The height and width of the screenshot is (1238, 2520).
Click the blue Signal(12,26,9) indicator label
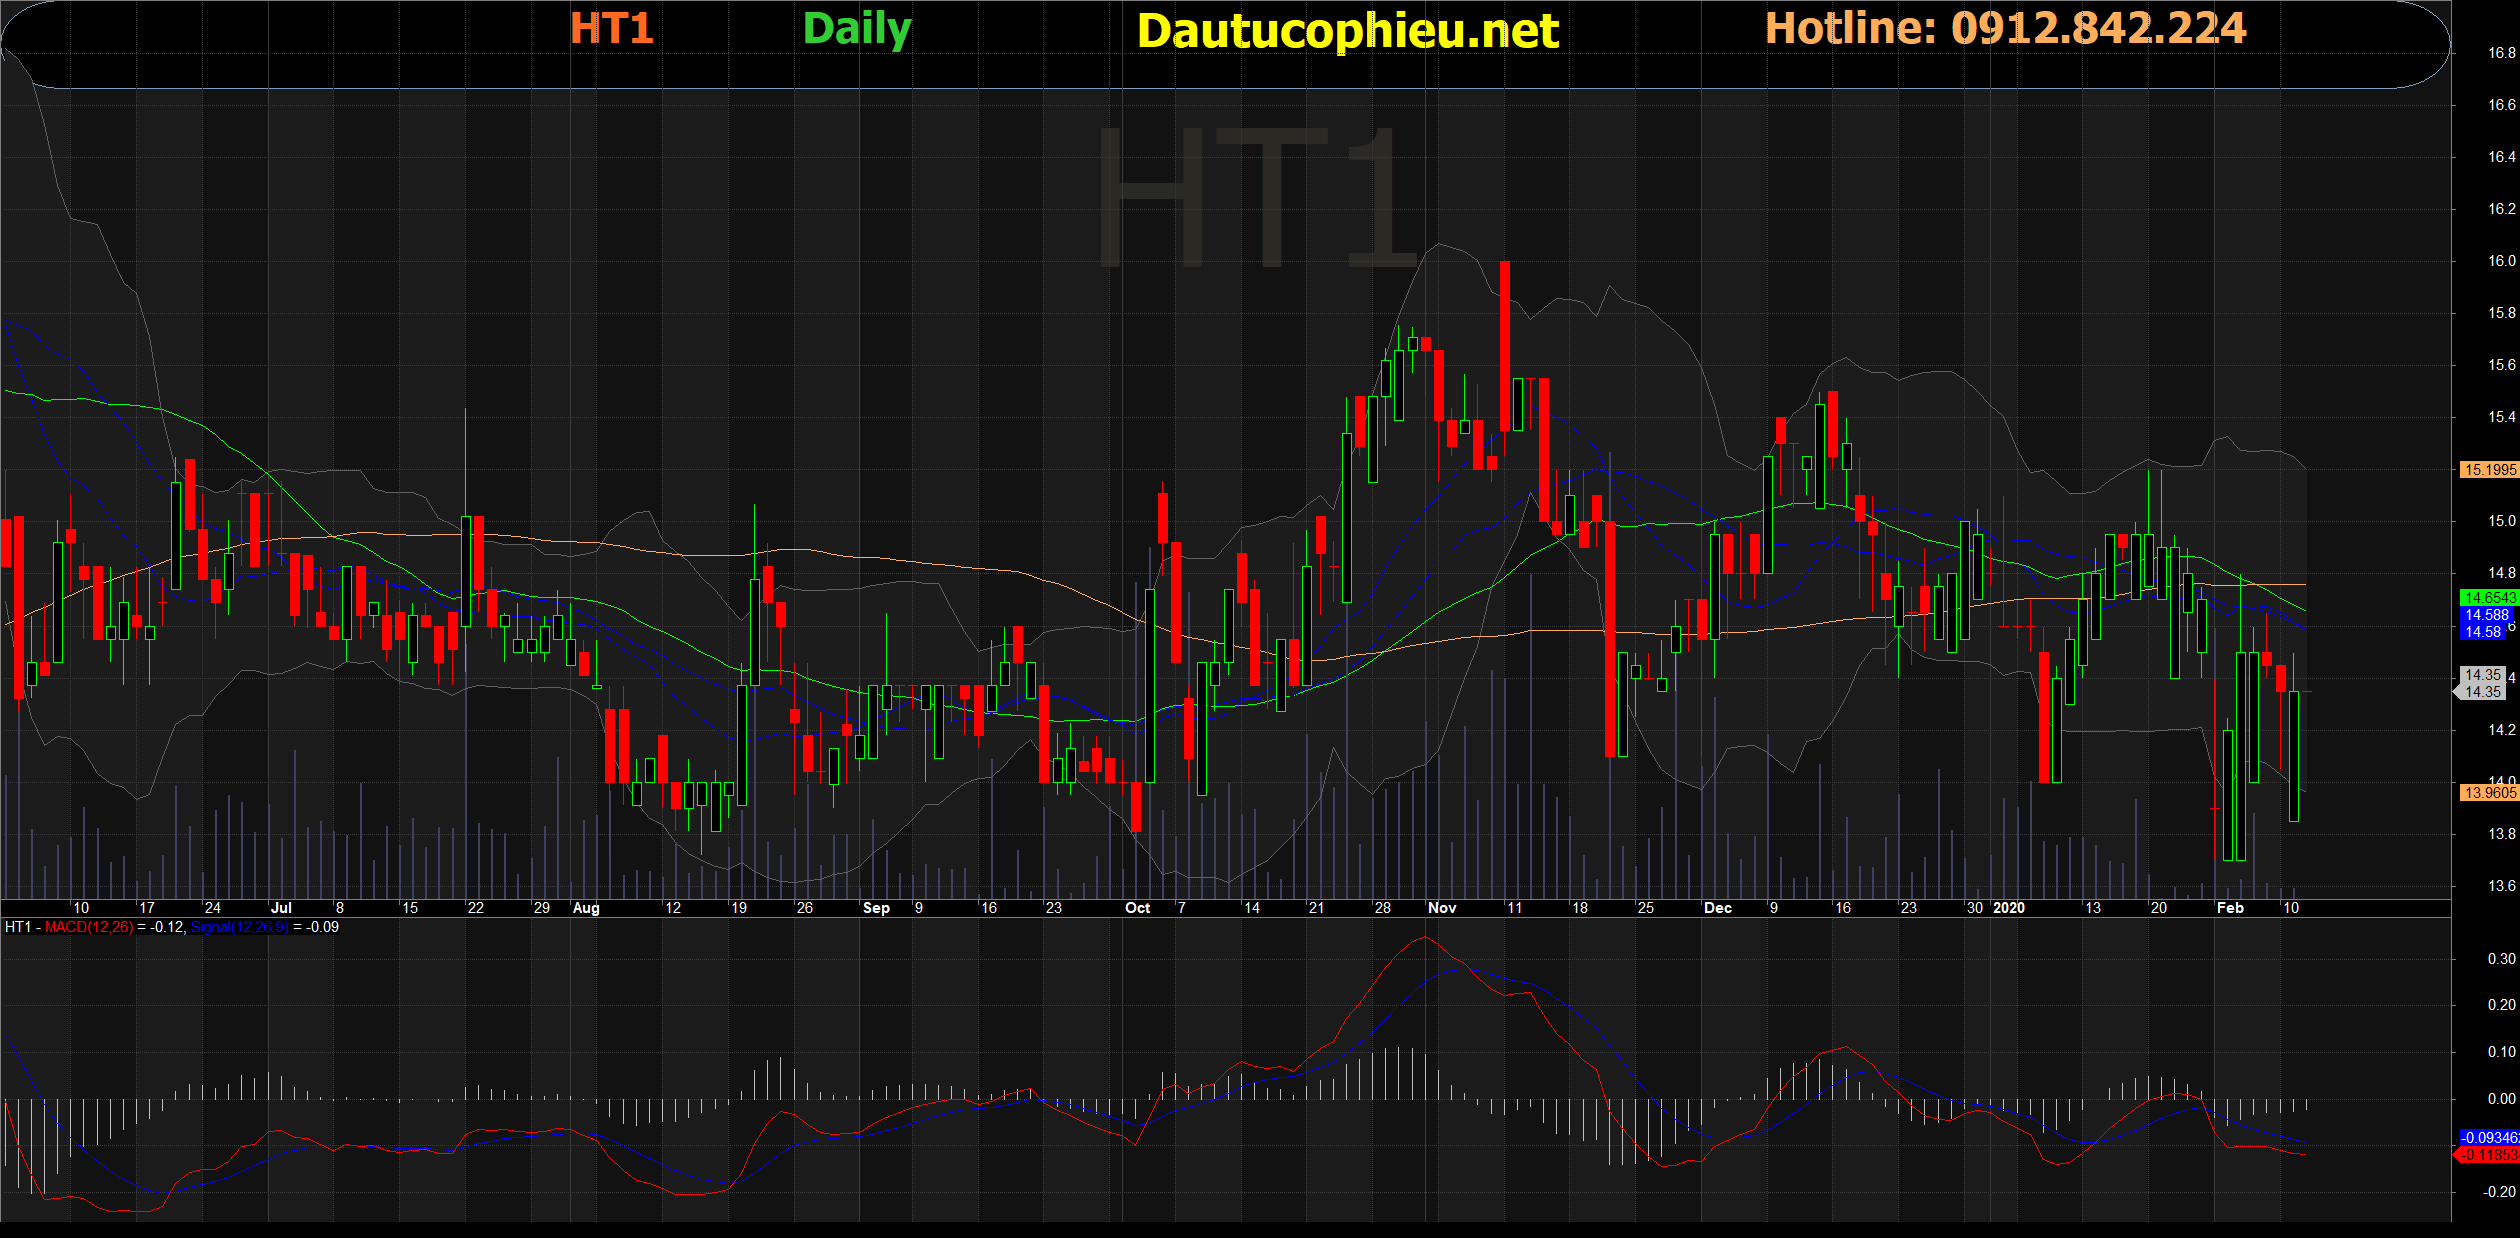pos(239,928)
